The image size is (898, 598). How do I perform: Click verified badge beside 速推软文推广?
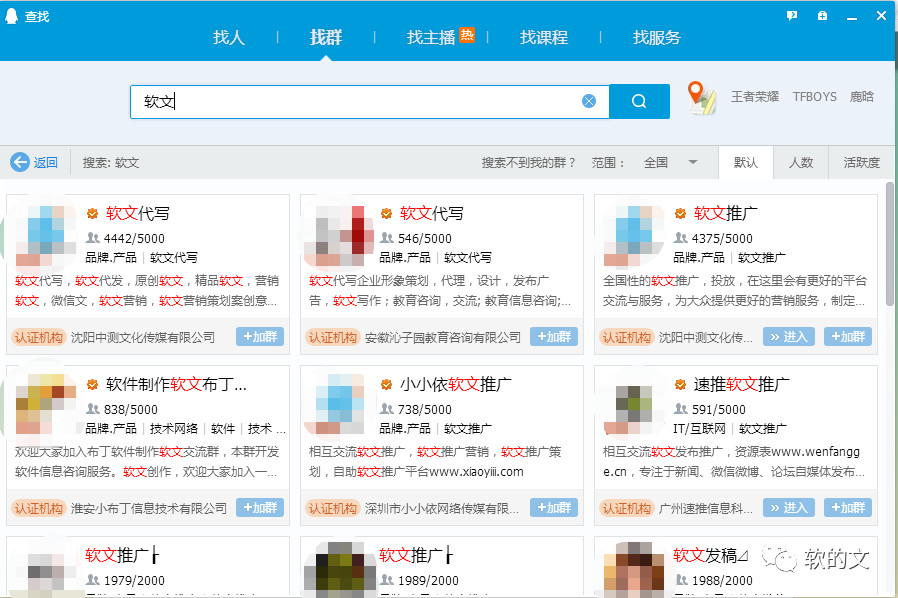pyautogui.click(x=680, y=384)
